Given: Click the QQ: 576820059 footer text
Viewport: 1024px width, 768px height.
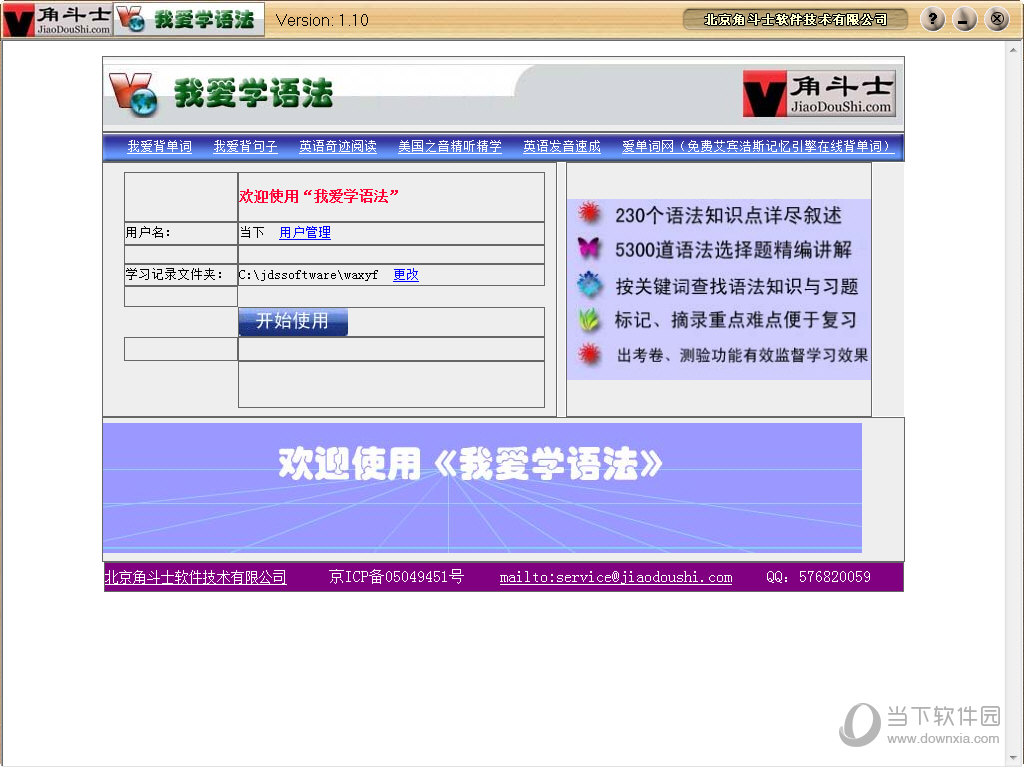Looking at the screenshot, I should pos(818,577).
